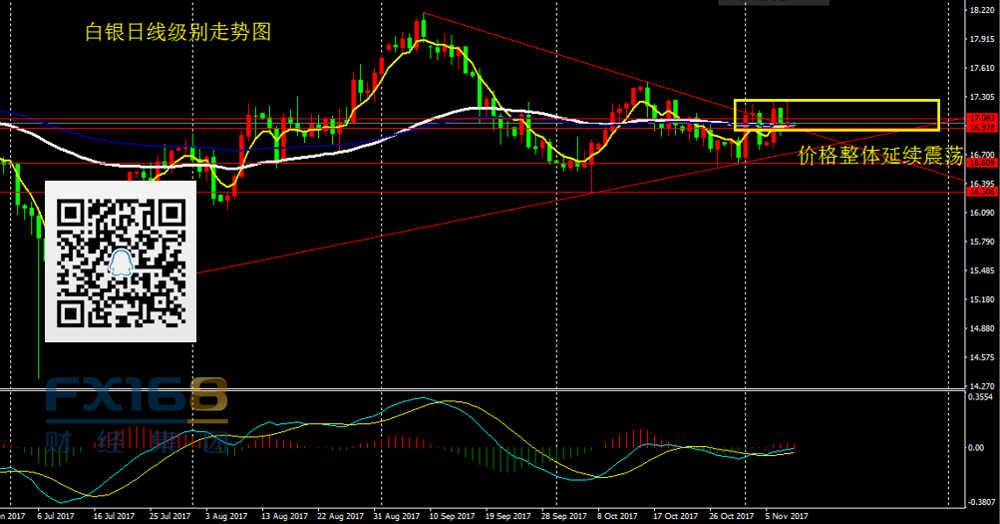Click the yellow rectangle consolidation box
This screenshot has width=1000, height=524.
click(x=836, y=115)
